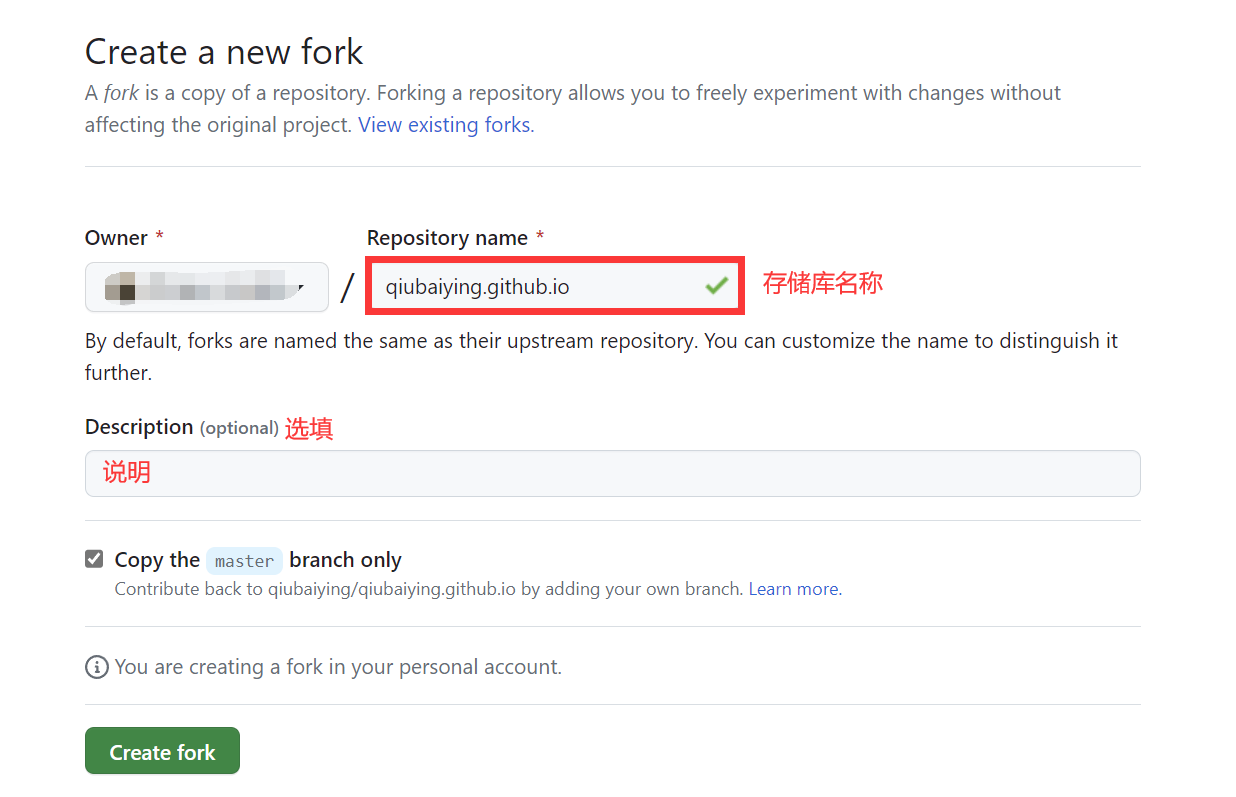Open the Owner dropdown arrow
This screenshot has width=1236, height=797.
coord(300,288)
